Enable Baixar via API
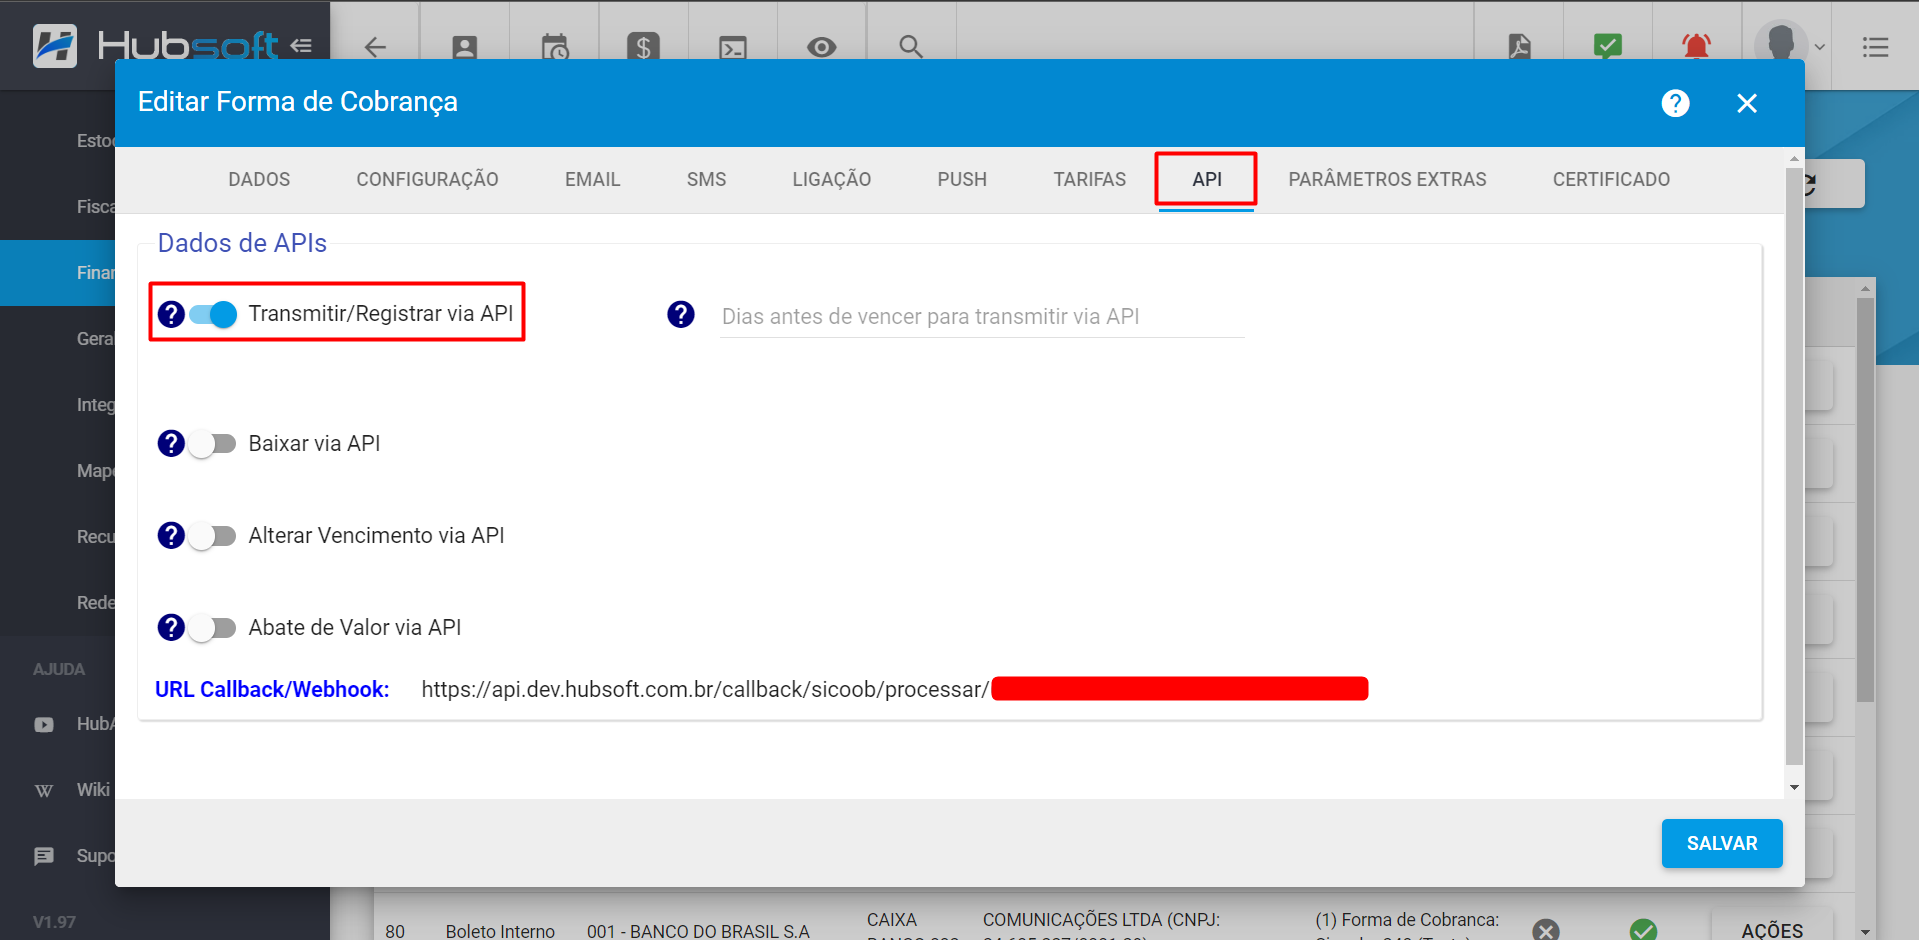Screen dimensions: 1919x940 [x=211, y=444]
